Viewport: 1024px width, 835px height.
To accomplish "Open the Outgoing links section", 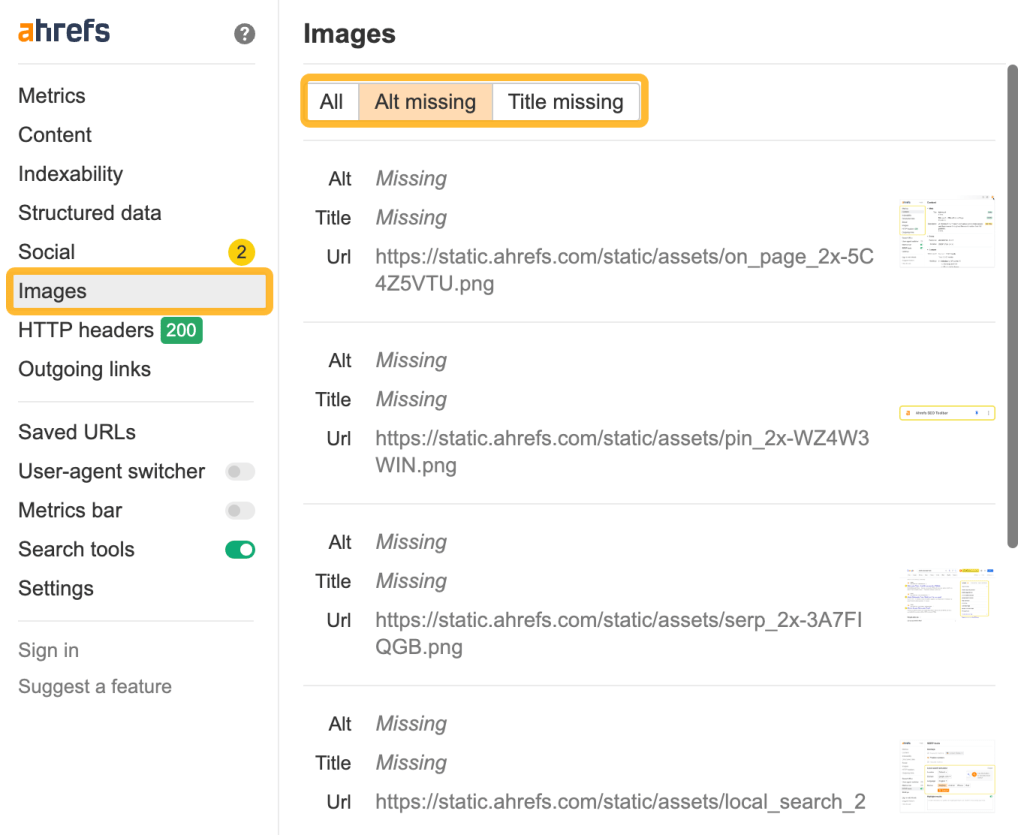I will 84,369.
